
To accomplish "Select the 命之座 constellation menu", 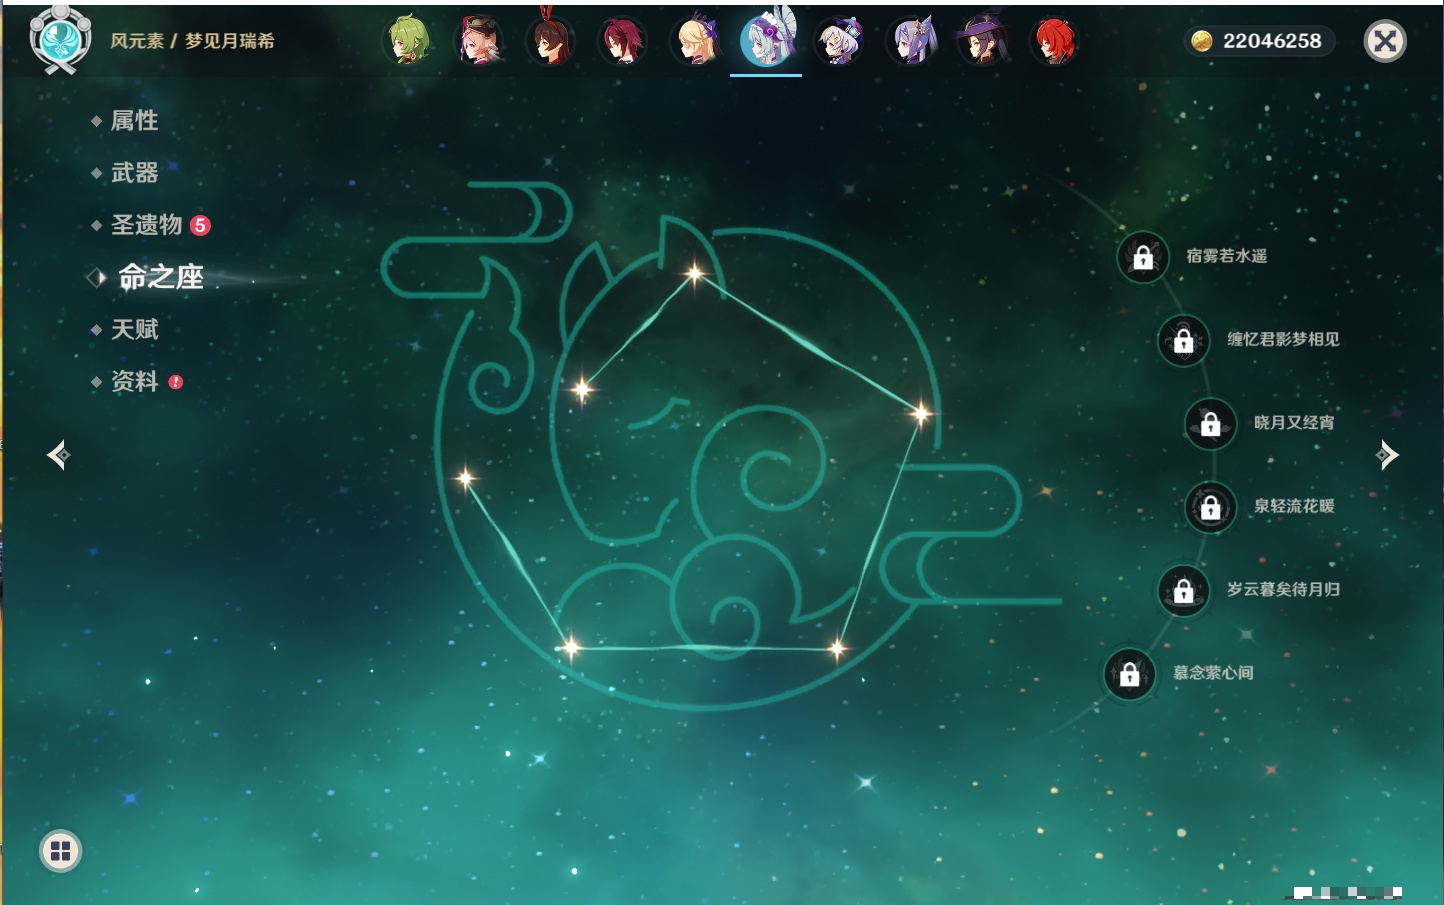I will 160,277.
